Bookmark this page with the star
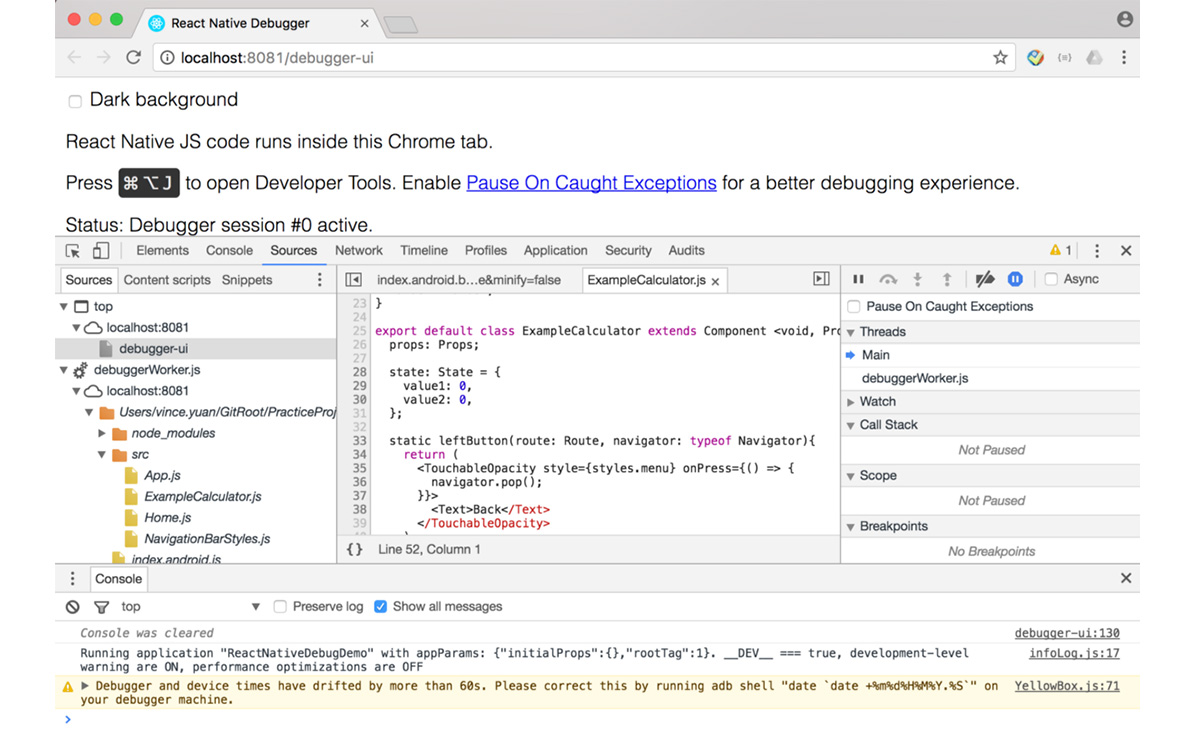Image resolution: width=1200 pixels, height=730 pixels. click(1000, 58)
